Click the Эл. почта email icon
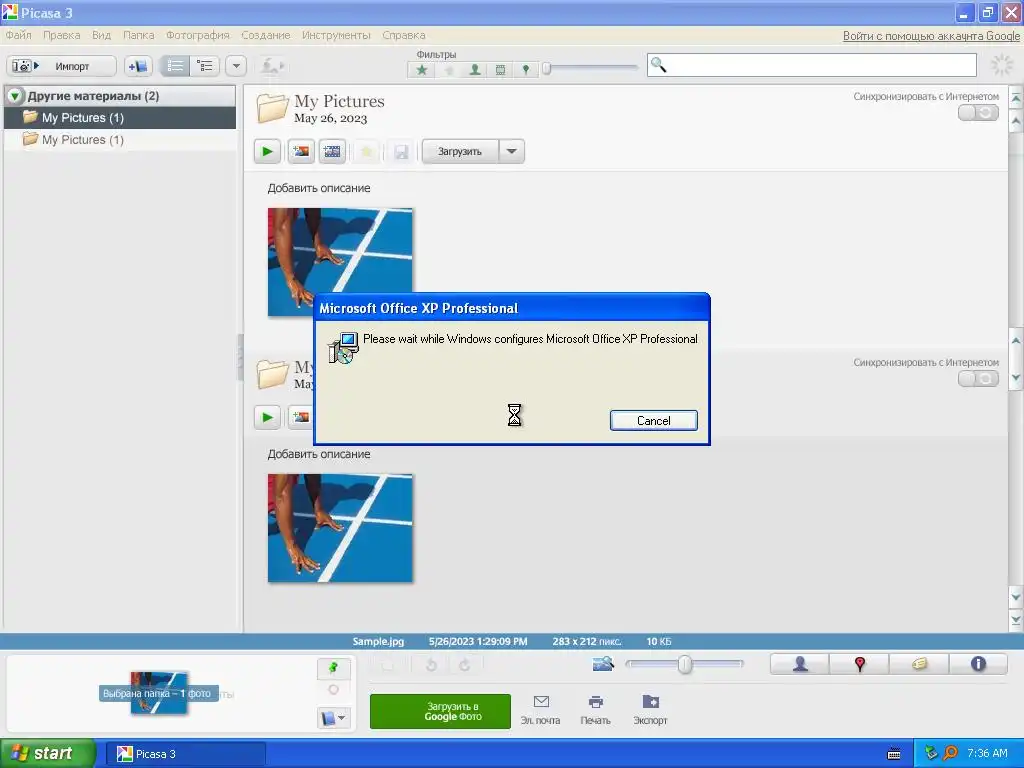The height and width of the screenshot is (768, 1024). click(x=541, y=710)
